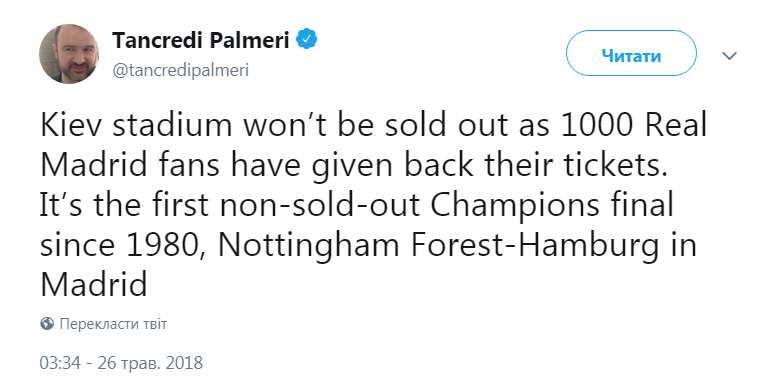Open the @tancredipalmeri handle link
The height and width of the screenshot is (384, 772).
pyautogui.click(x=181, y=70)
